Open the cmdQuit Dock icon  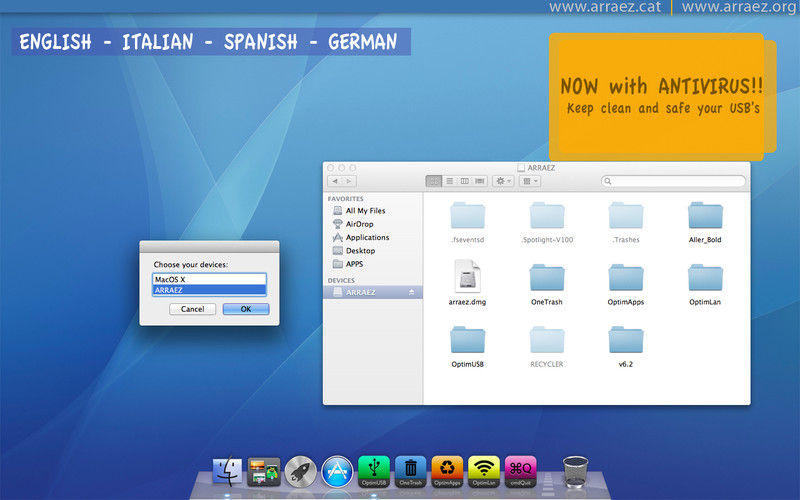point(520,471)
